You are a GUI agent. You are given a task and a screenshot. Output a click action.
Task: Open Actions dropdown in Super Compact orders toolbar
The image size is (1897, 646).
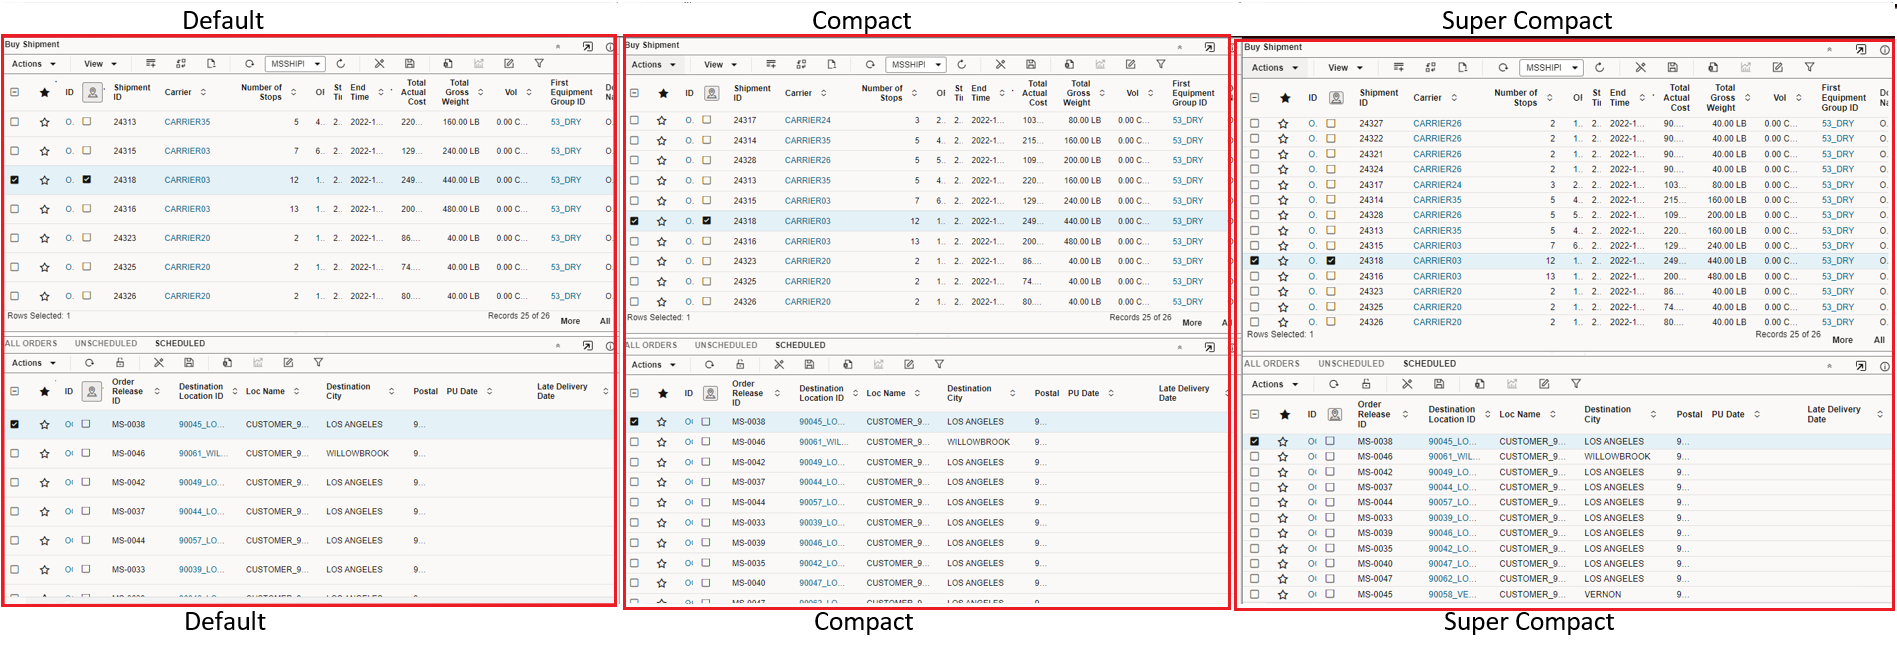[1274, 384]
